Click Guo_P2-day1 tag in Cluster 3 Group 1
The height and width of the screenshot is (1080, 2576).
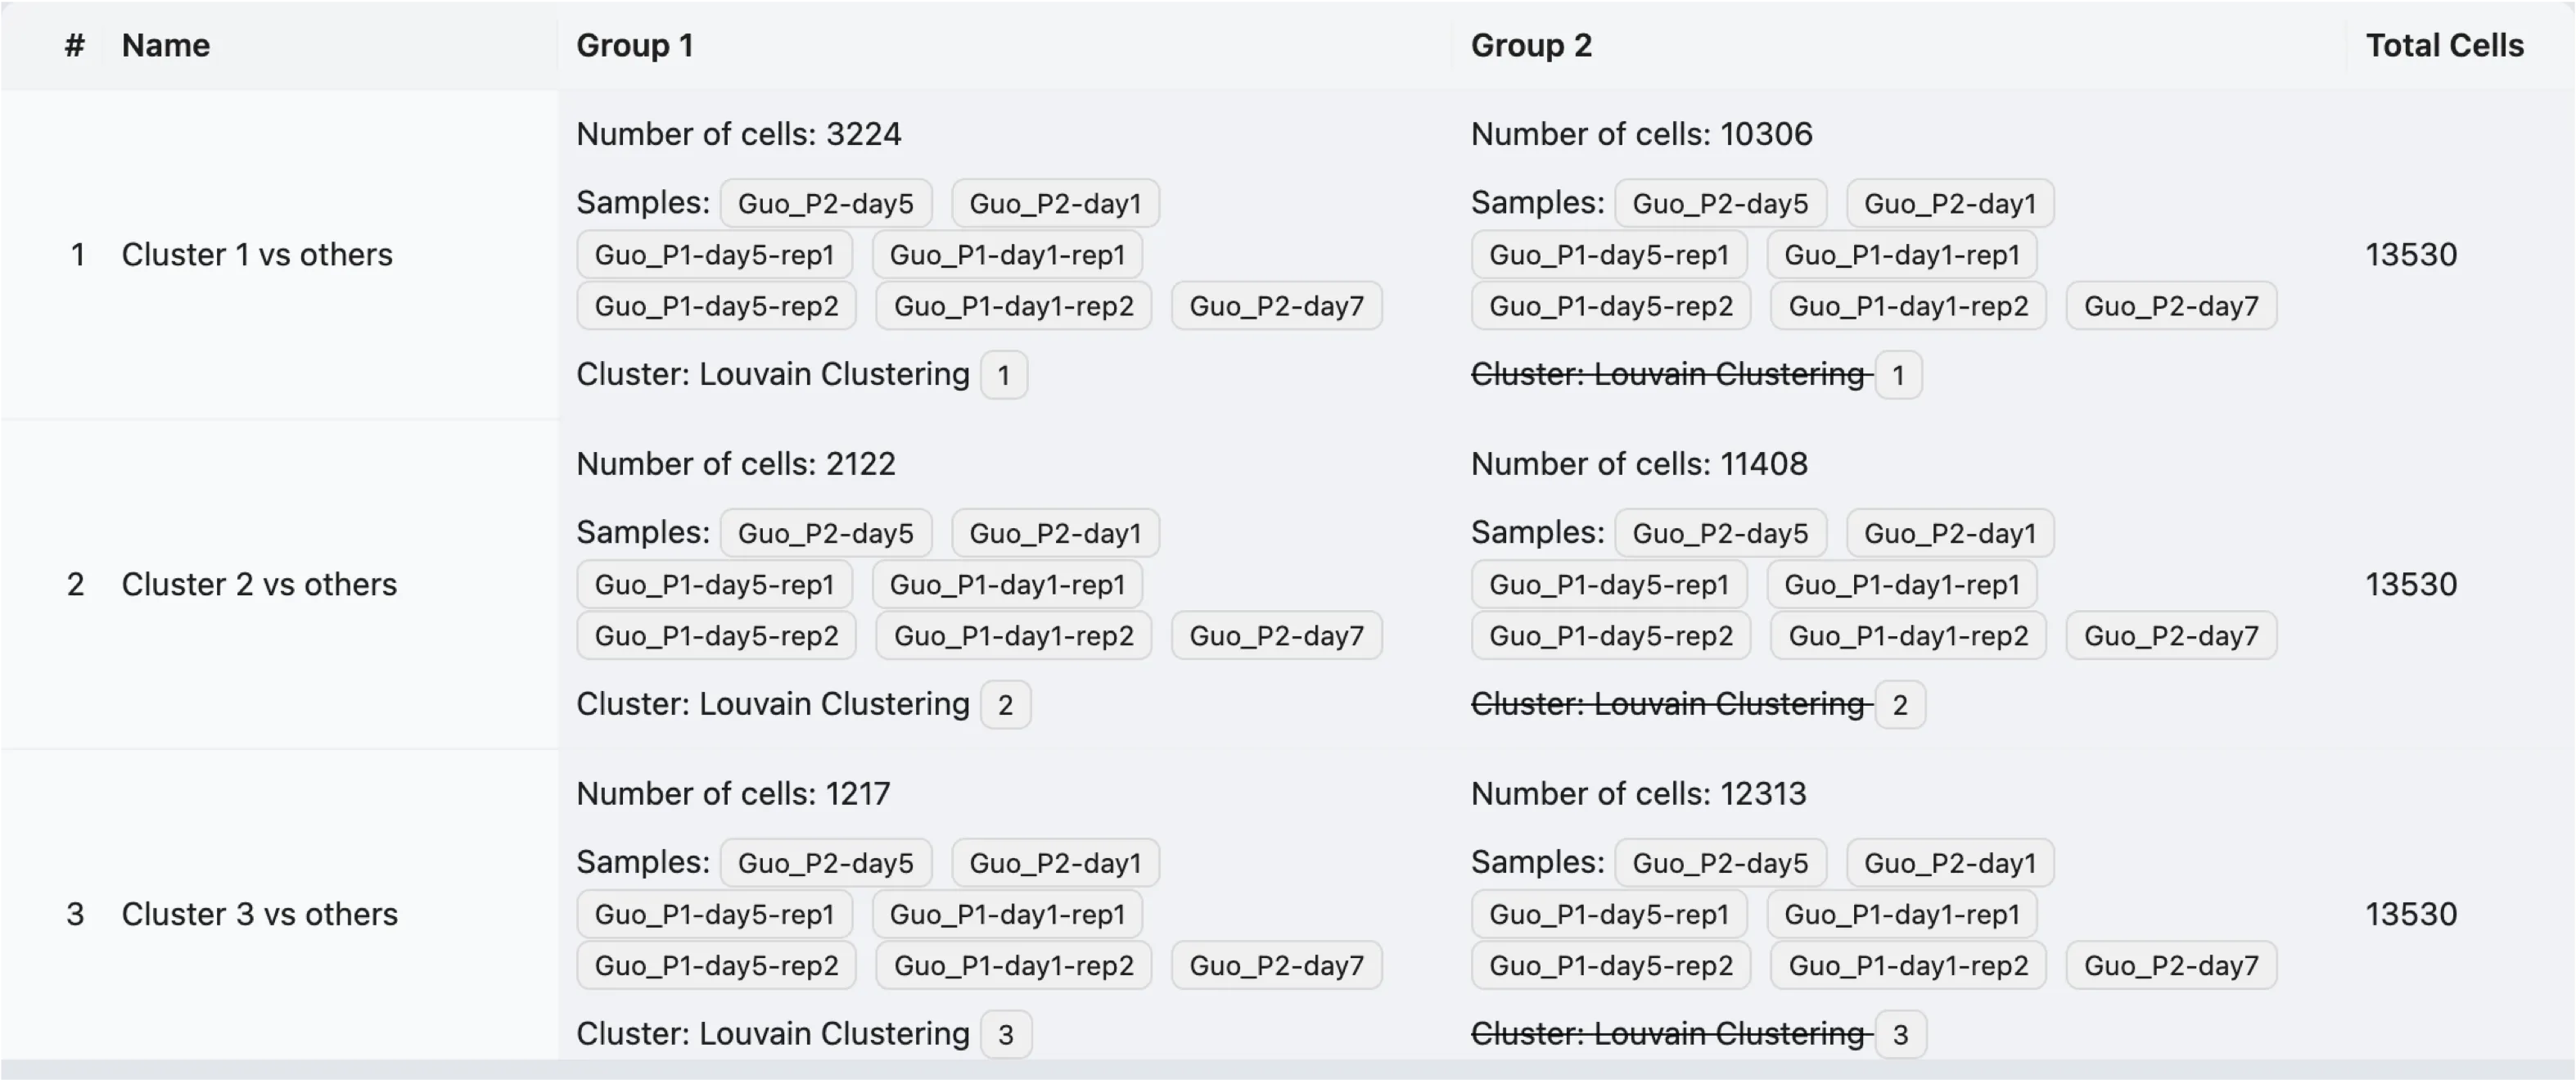click(1055, 864)
